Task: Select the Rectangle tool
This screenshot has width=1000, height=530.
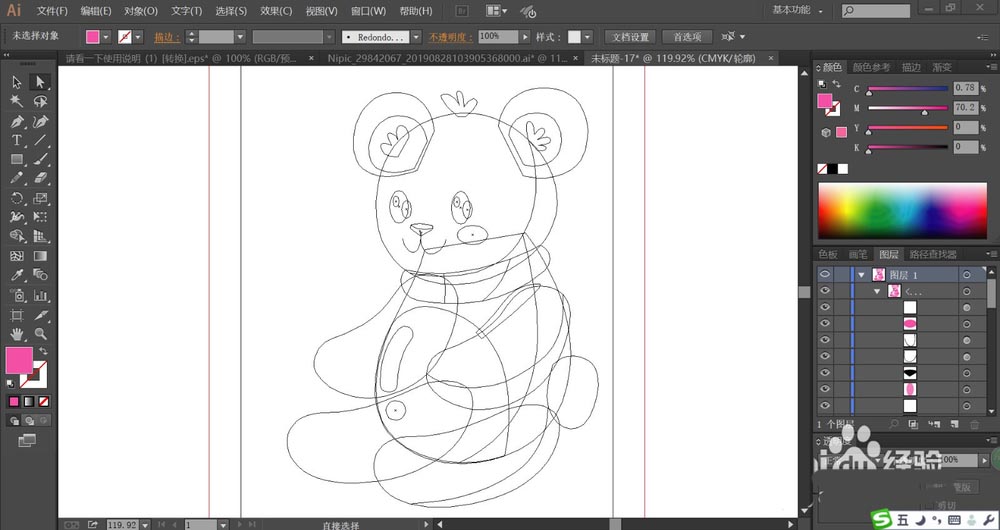Action: pos(17,159)
